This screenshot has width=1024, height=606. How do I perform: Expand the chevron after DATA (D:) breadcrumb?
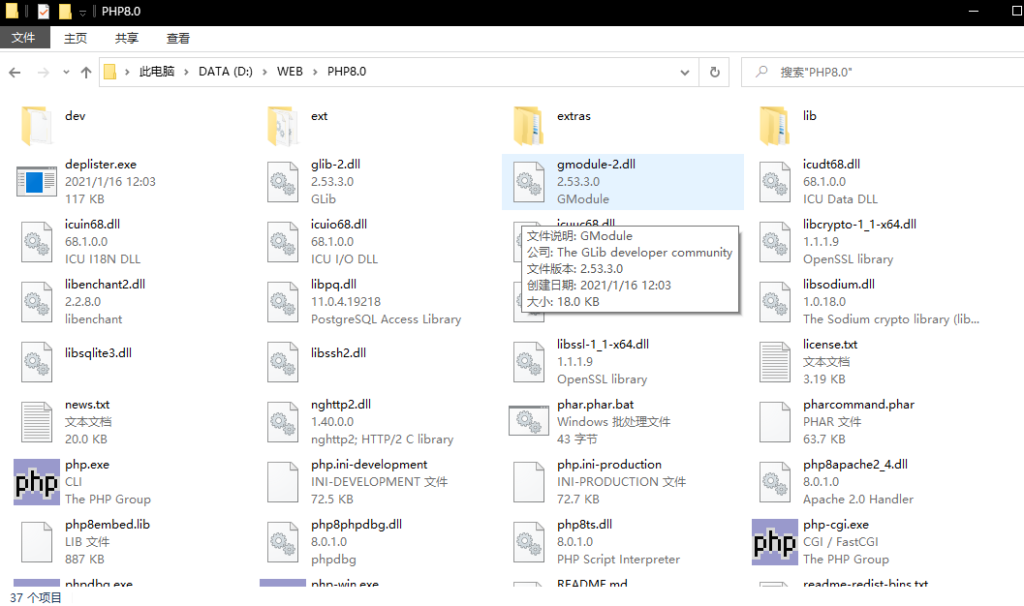[264, 72]
